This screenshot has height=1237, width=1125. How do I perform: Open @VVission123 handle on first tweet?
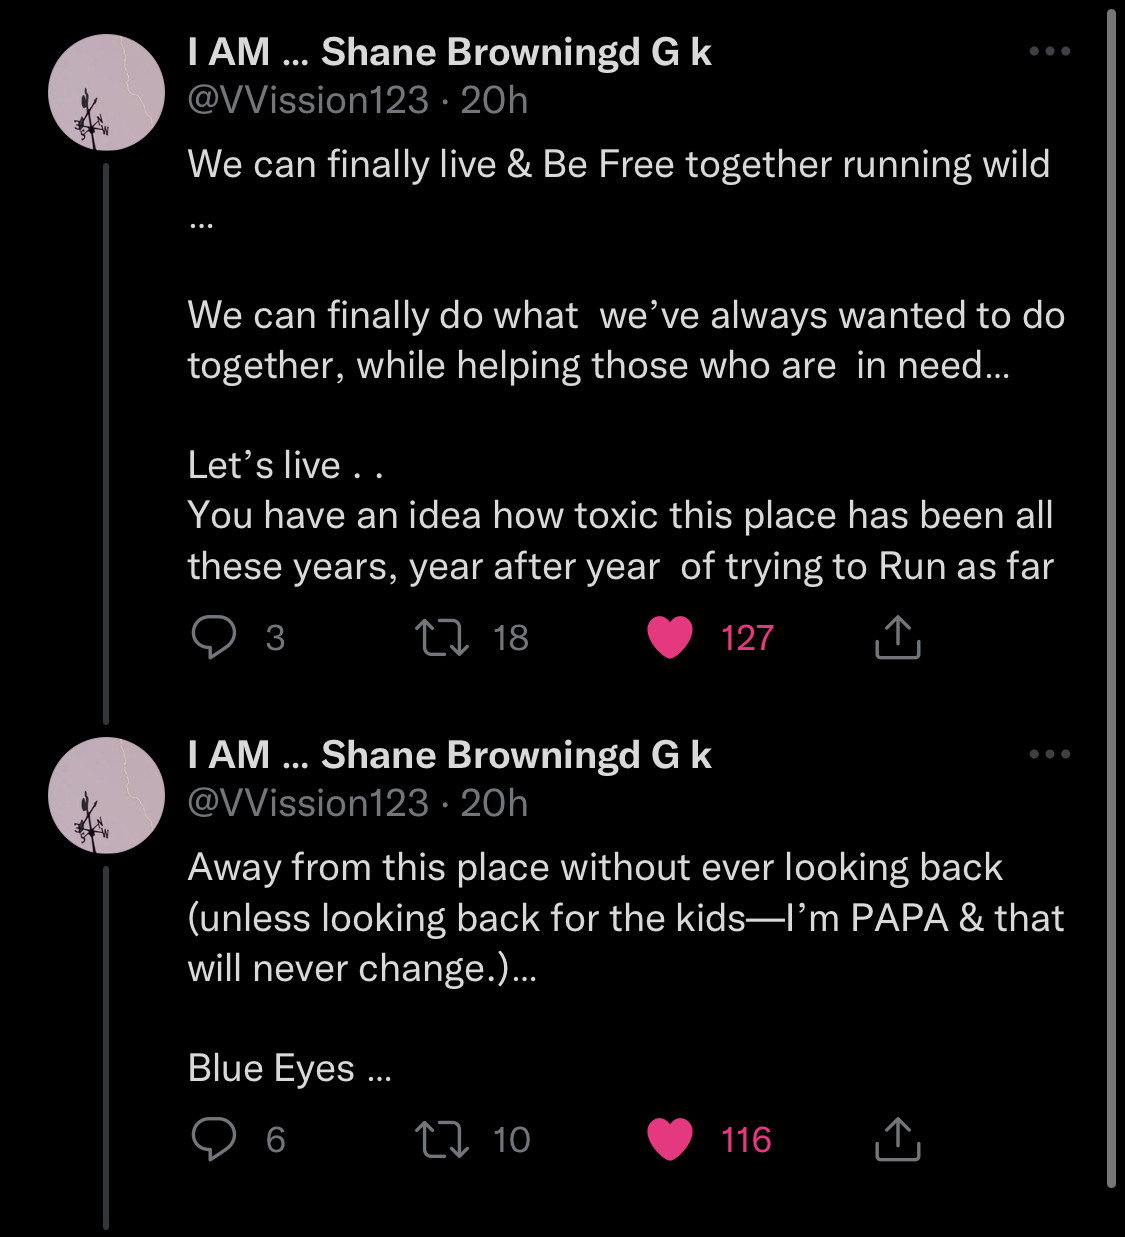(x=308, y=100)
